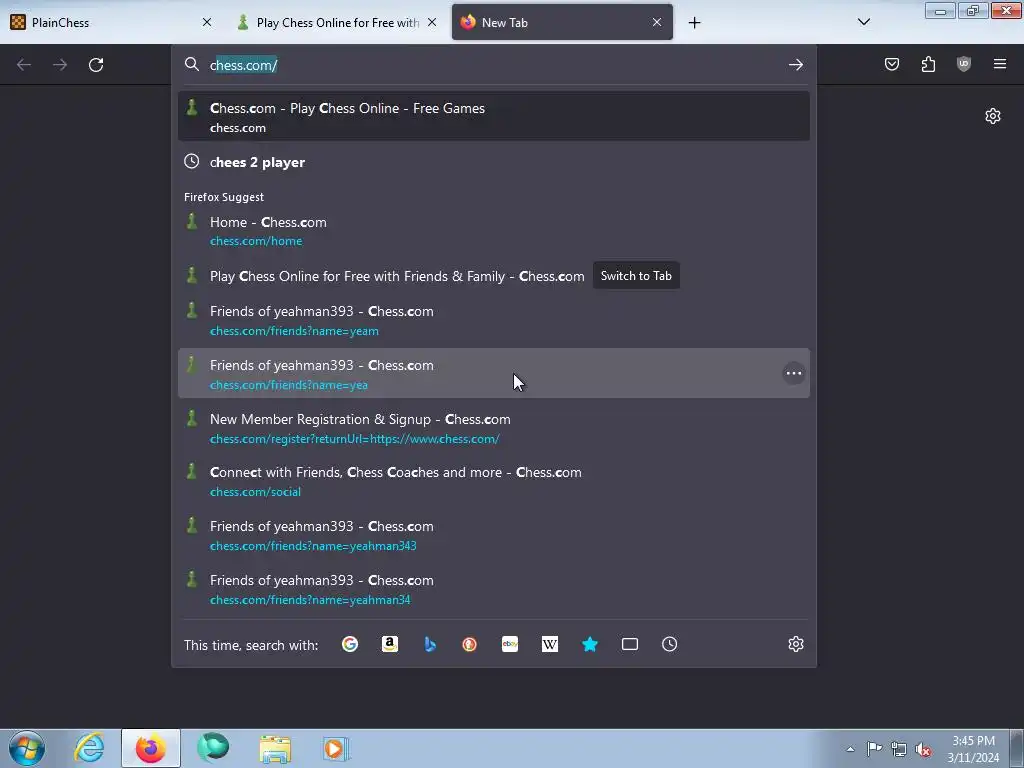Image resolution: width=1024 pixels, height=768 pixels.
Task: Reload the page with refresh icon
Action: (x=96, y=65)
